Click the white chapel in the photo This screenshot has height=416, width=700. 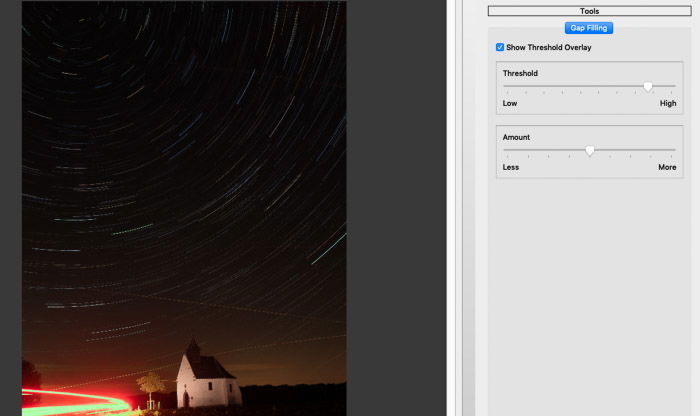pyautogui.click(x=205, y=378)
